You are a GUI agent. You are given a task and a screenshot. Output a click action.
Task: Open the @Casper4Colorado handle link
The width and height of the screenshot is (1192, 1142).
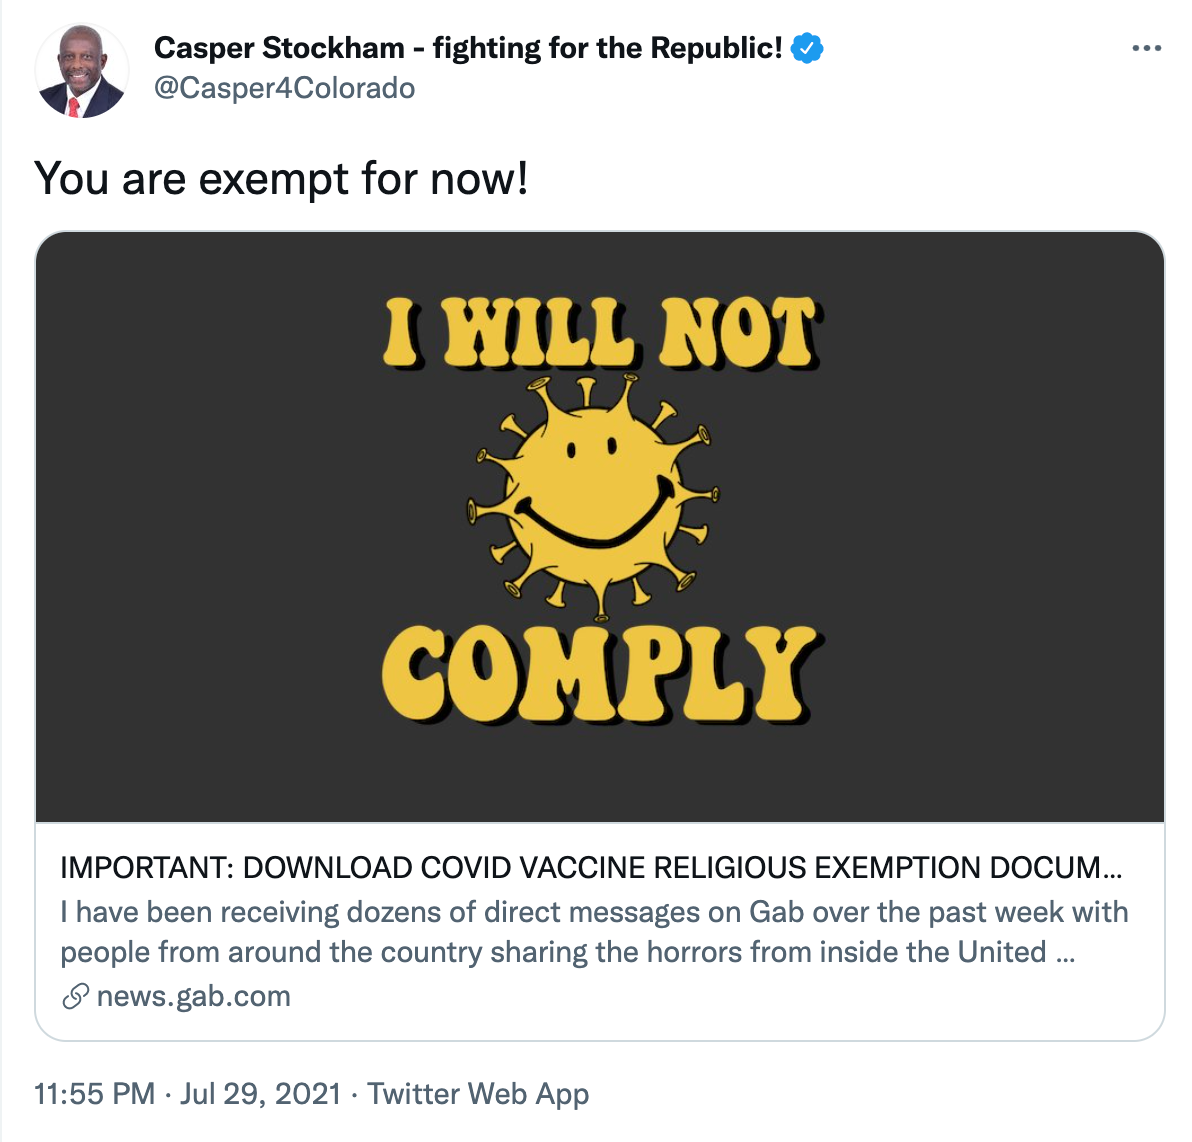284,89
